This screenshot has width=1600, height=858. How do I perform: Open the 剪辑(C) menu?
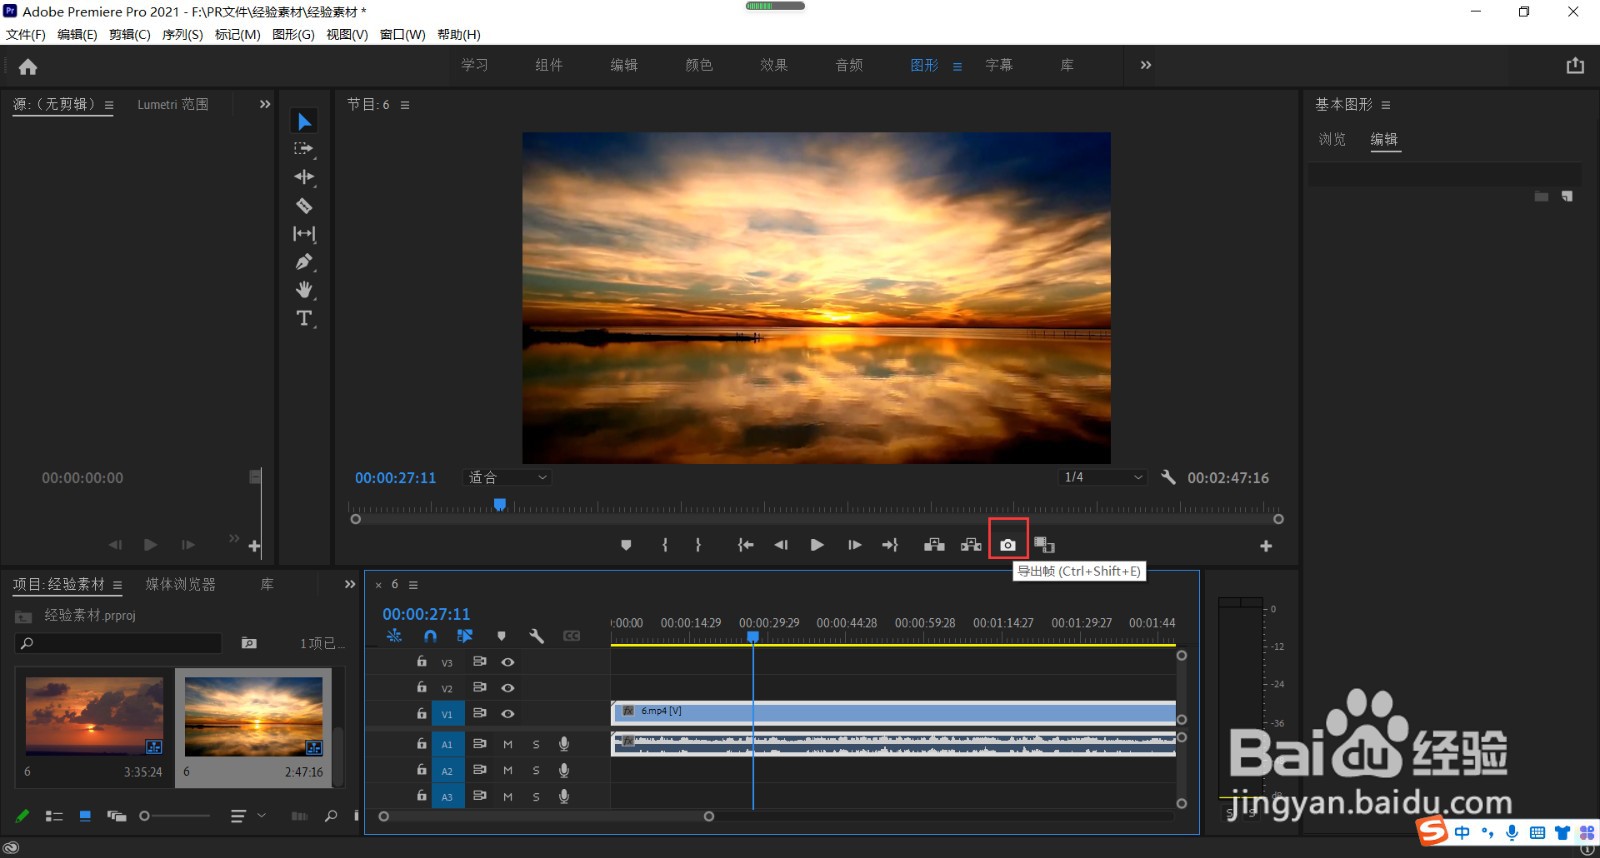[129, 34]
